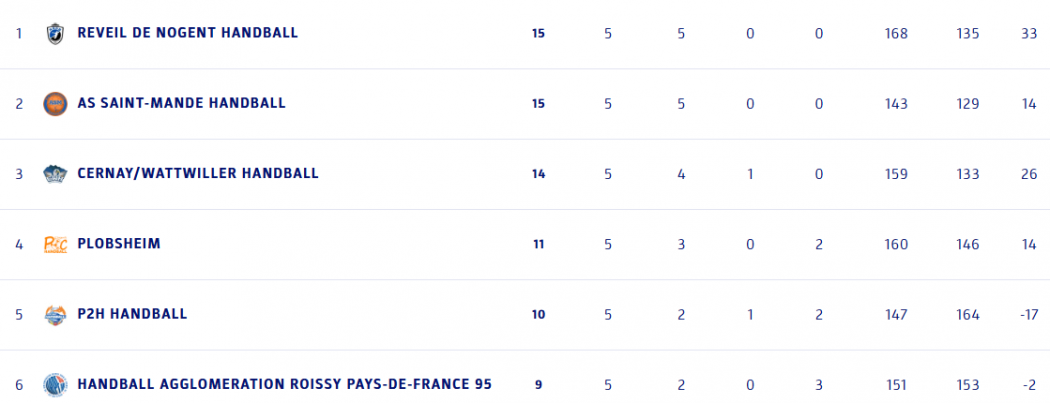The height and width of the screenshot is (403, 1050).
Task: Open HANDBALL AGGLOMERATION ROISSY PAYS-DE-FRANCE 95 link
Action: [x=284, y=384]
